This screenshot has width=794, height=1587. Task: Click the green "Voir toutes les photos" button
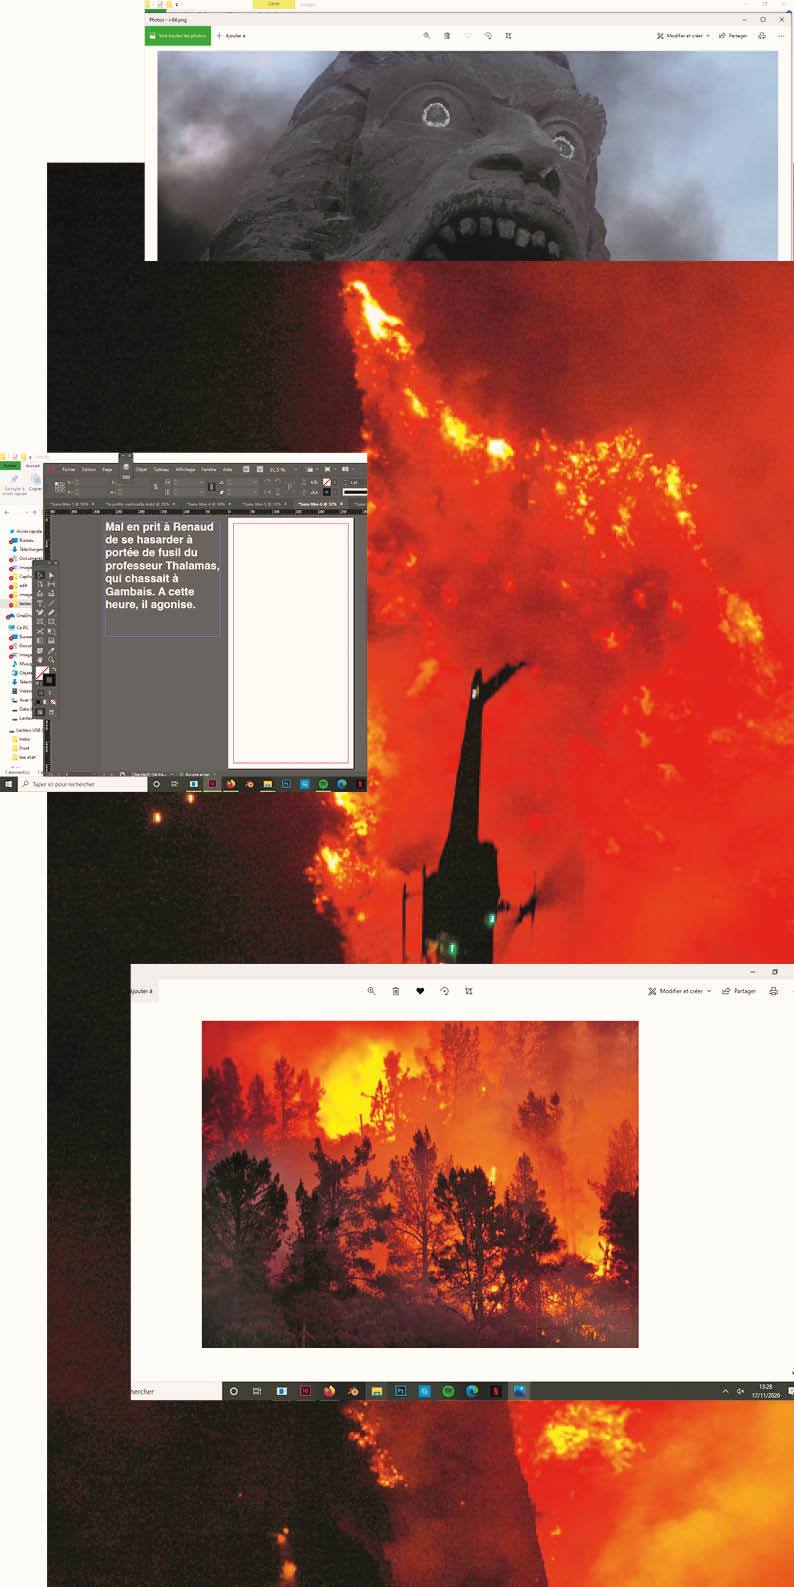(178, 36)
